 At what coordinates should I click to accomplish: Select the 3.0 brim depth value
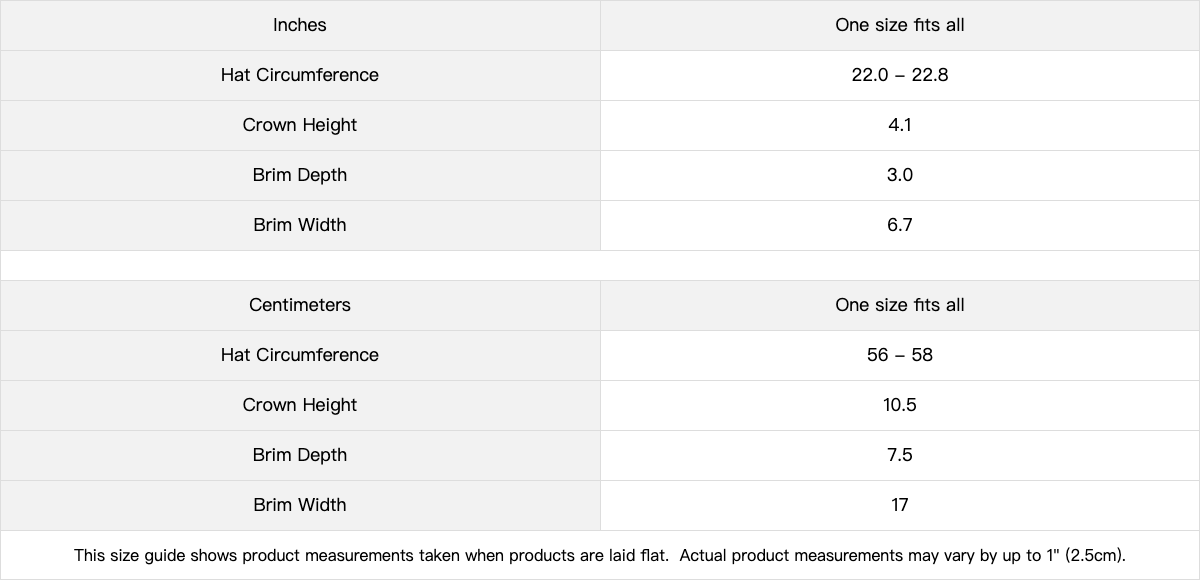click(900, 175)
